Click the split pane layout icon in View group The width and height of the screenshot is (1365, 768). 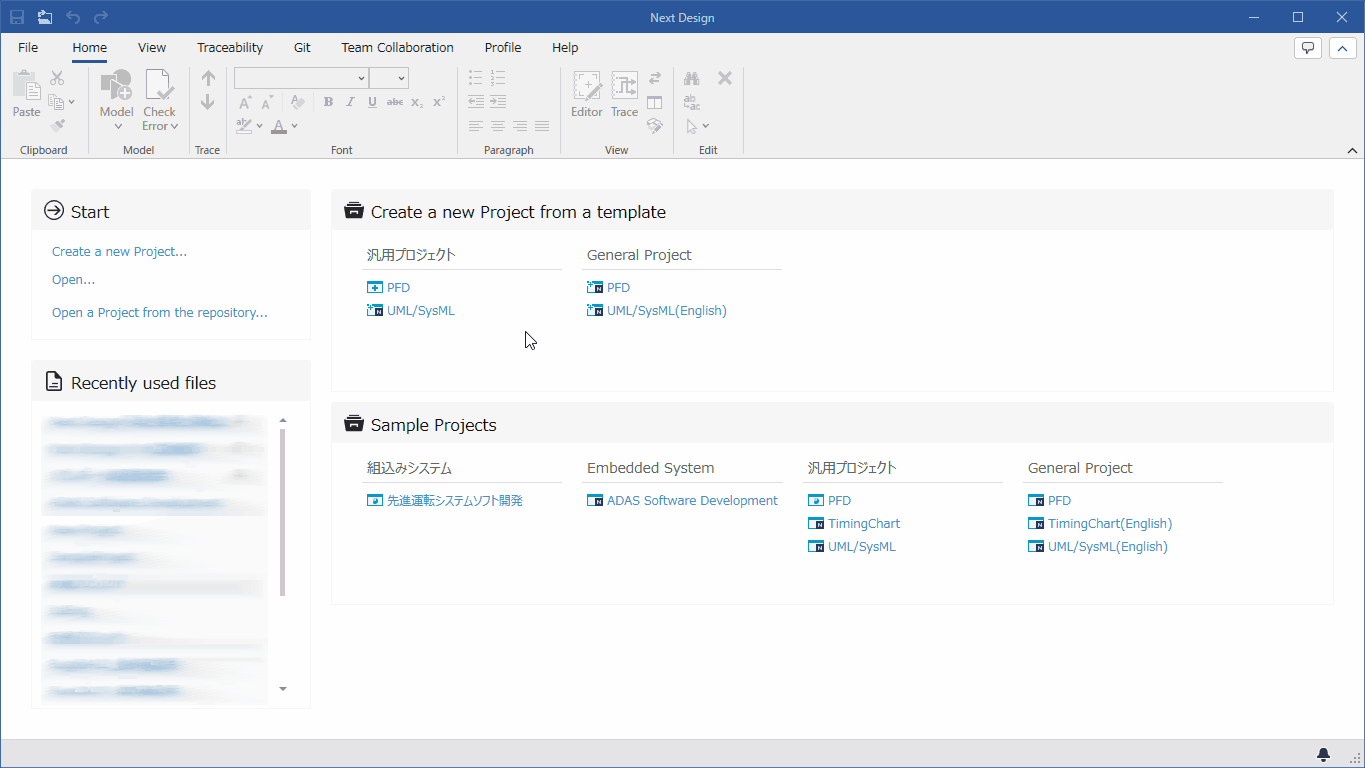[x=655, y=102]
